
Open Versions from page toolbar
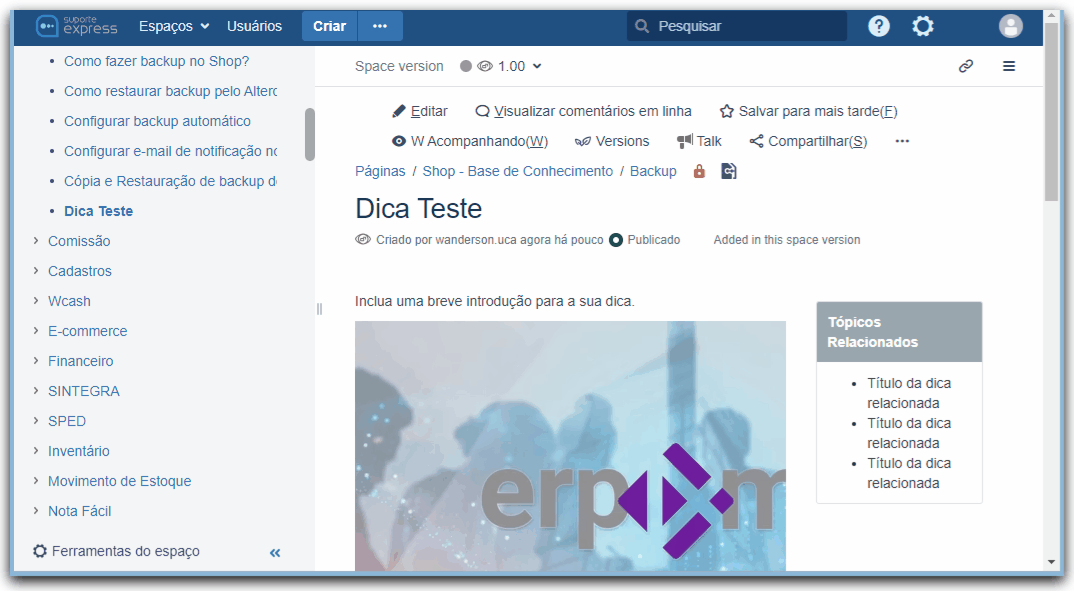tap(612, 141)
